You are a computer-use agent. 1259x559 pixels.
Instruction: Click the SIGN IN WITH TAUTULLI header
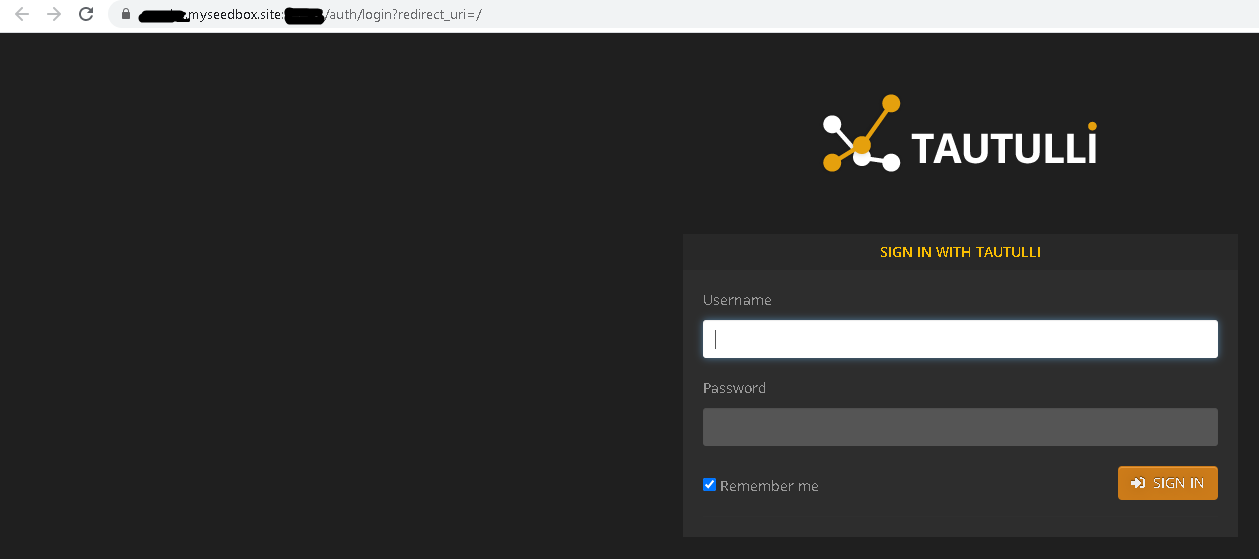tap(960, 252)
